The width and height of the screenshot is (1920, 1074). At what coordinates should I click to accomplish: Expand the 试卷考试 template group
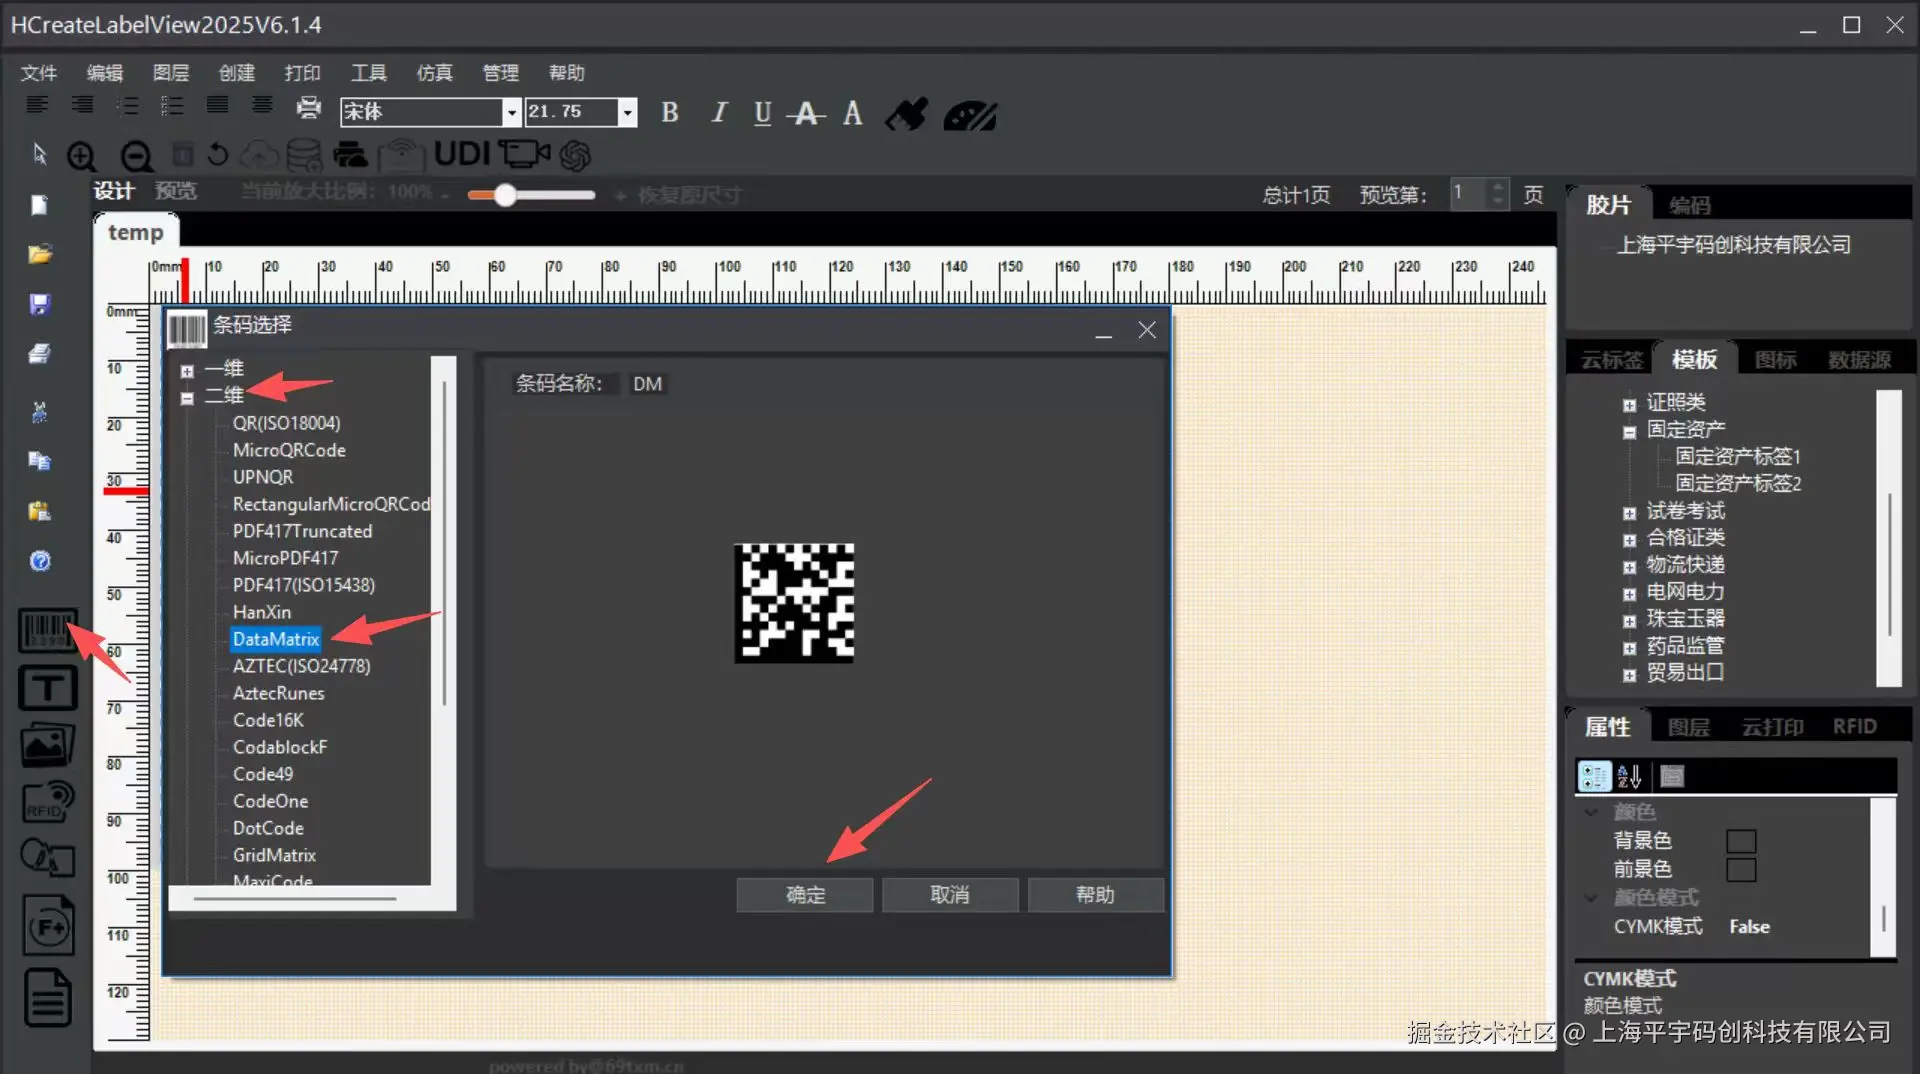click(1629, 513)
